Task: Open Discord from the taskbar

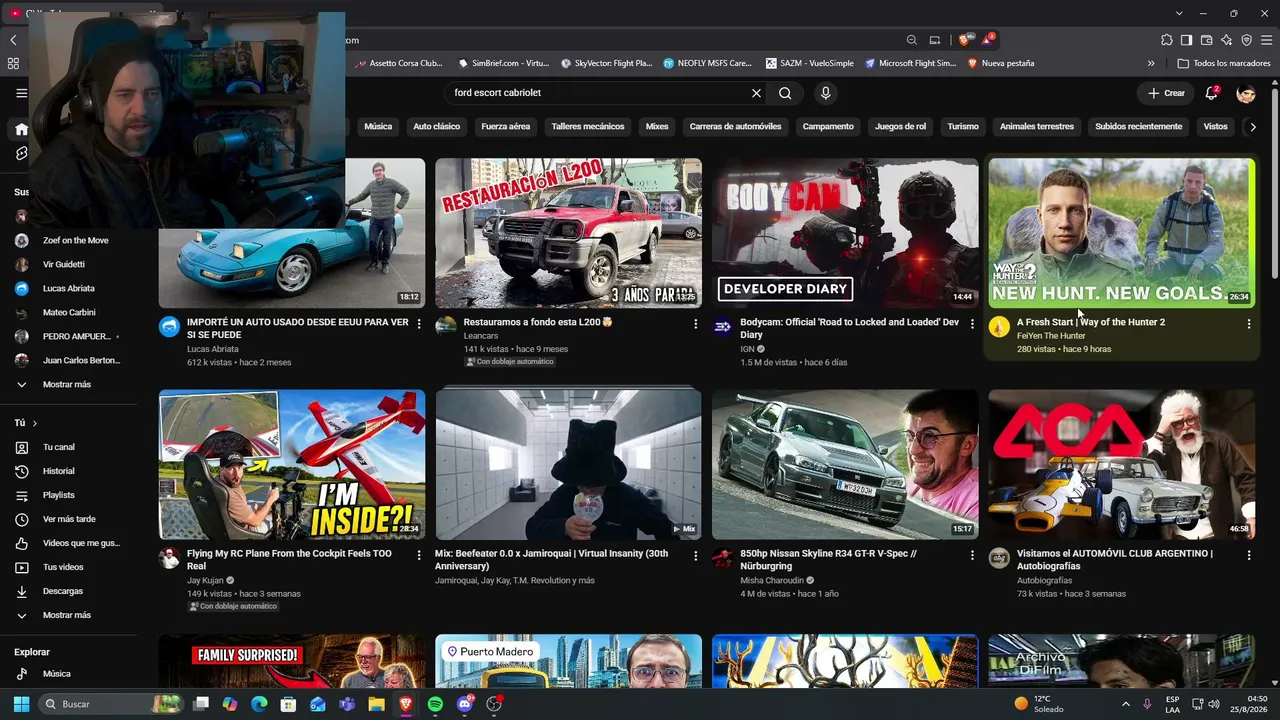Action: coord(464,704)
